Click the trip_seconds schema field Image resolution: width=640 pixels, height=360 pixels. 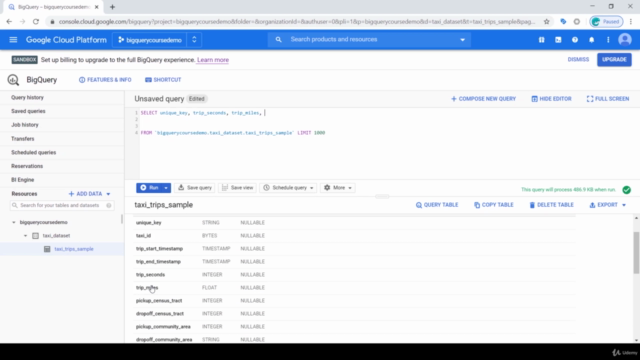(x=150, y=275)
